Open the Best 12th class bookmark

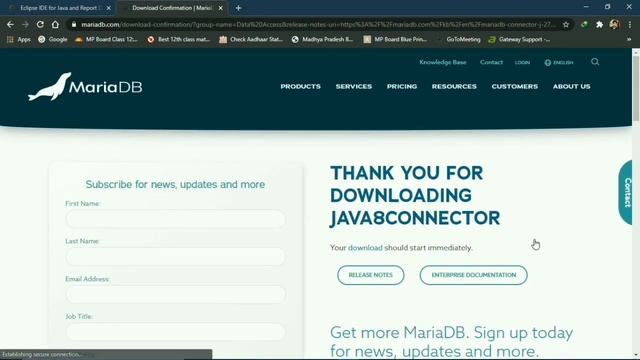(179, 40)
